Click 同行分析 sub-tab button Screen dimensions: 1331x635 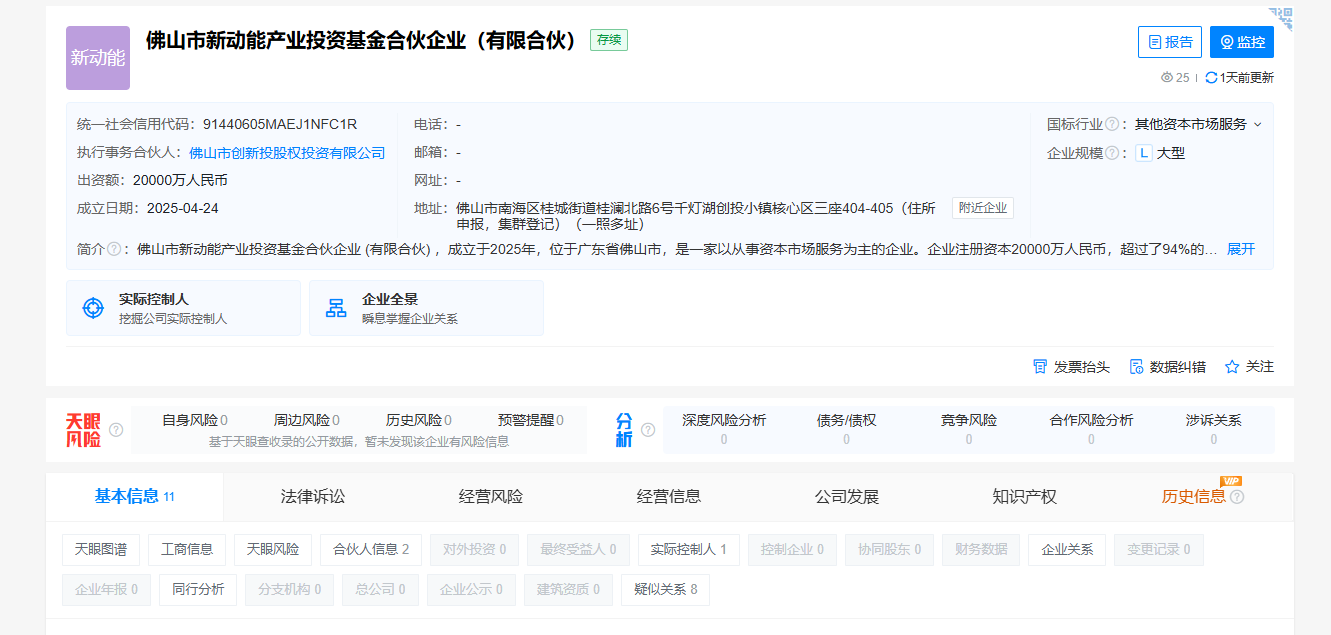point(198,590)
